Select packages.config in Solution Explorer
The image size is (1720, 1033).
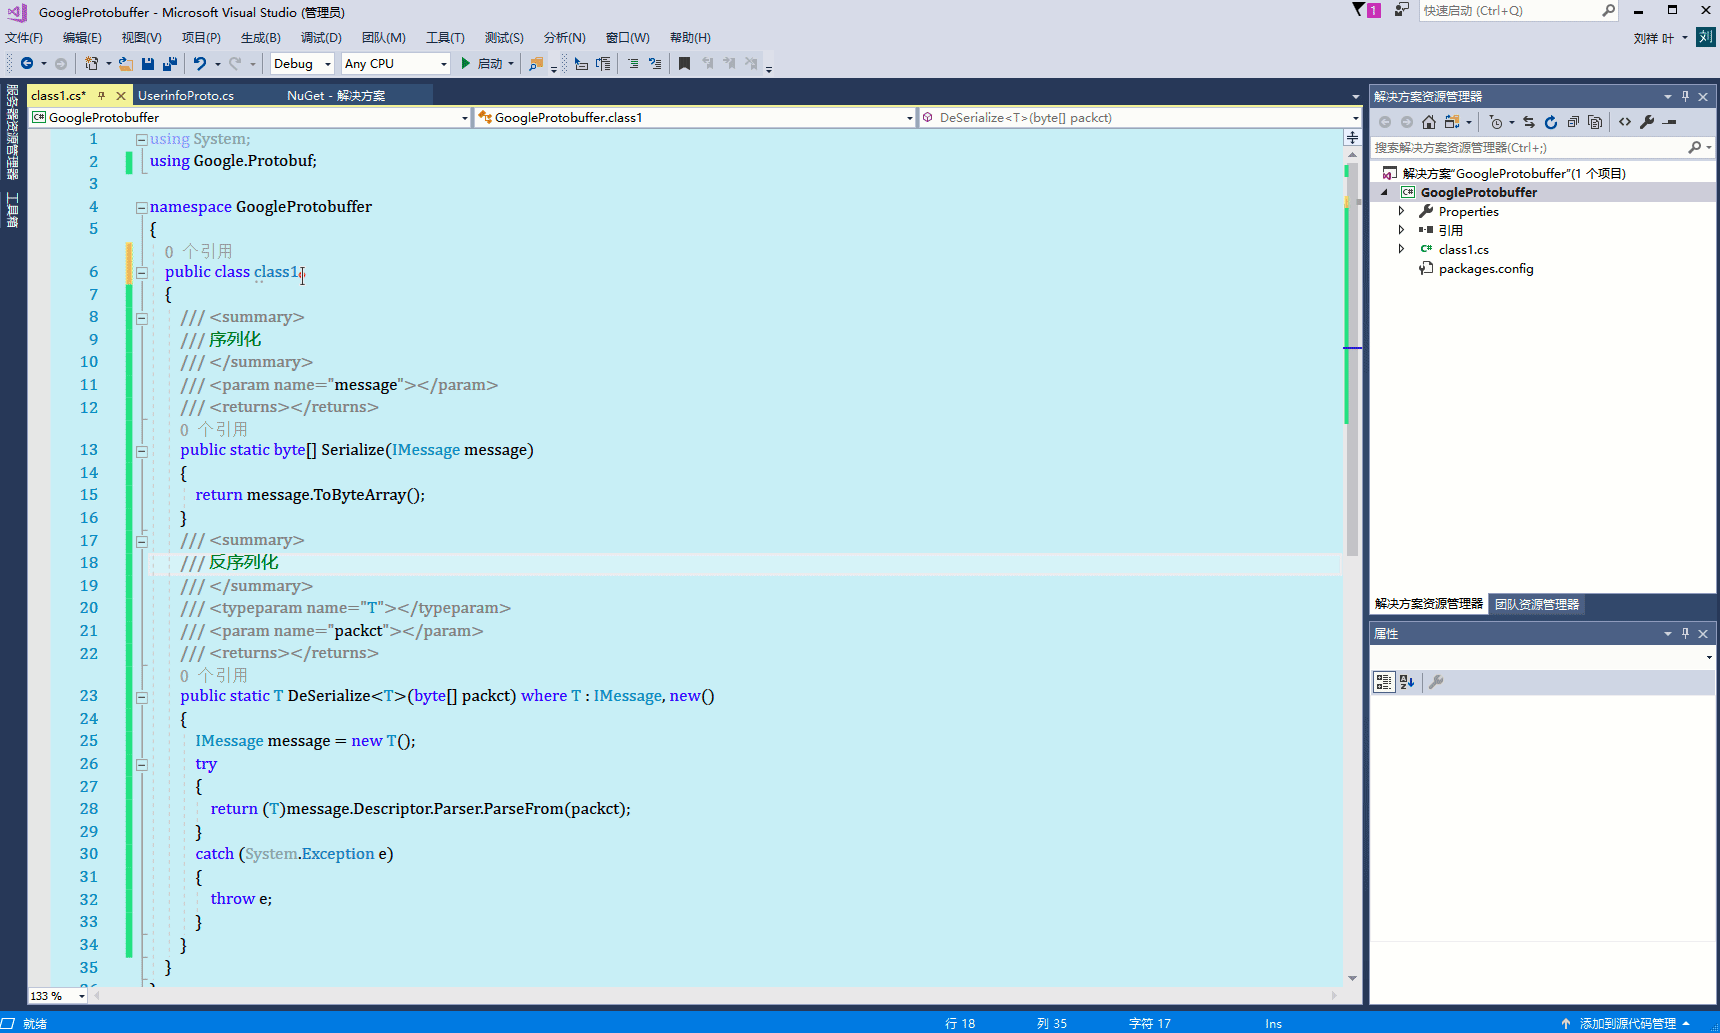pyautogui.click(x=1485, y=269)
